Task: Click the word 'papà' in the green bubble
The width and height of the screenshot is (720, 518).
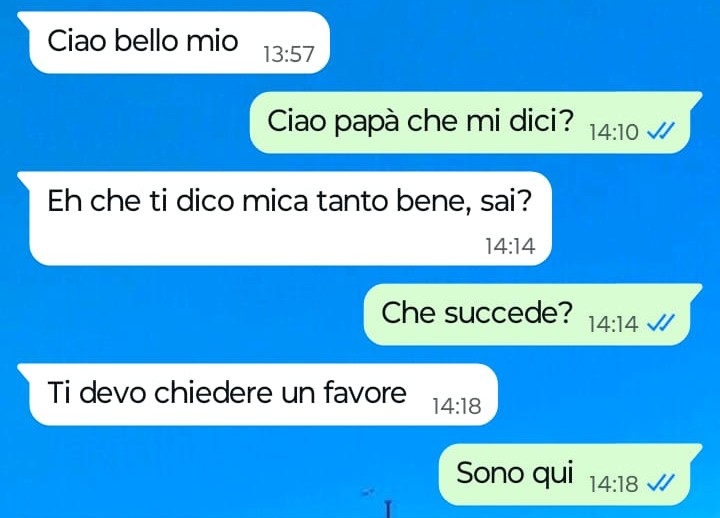Action: click(366, 123)
